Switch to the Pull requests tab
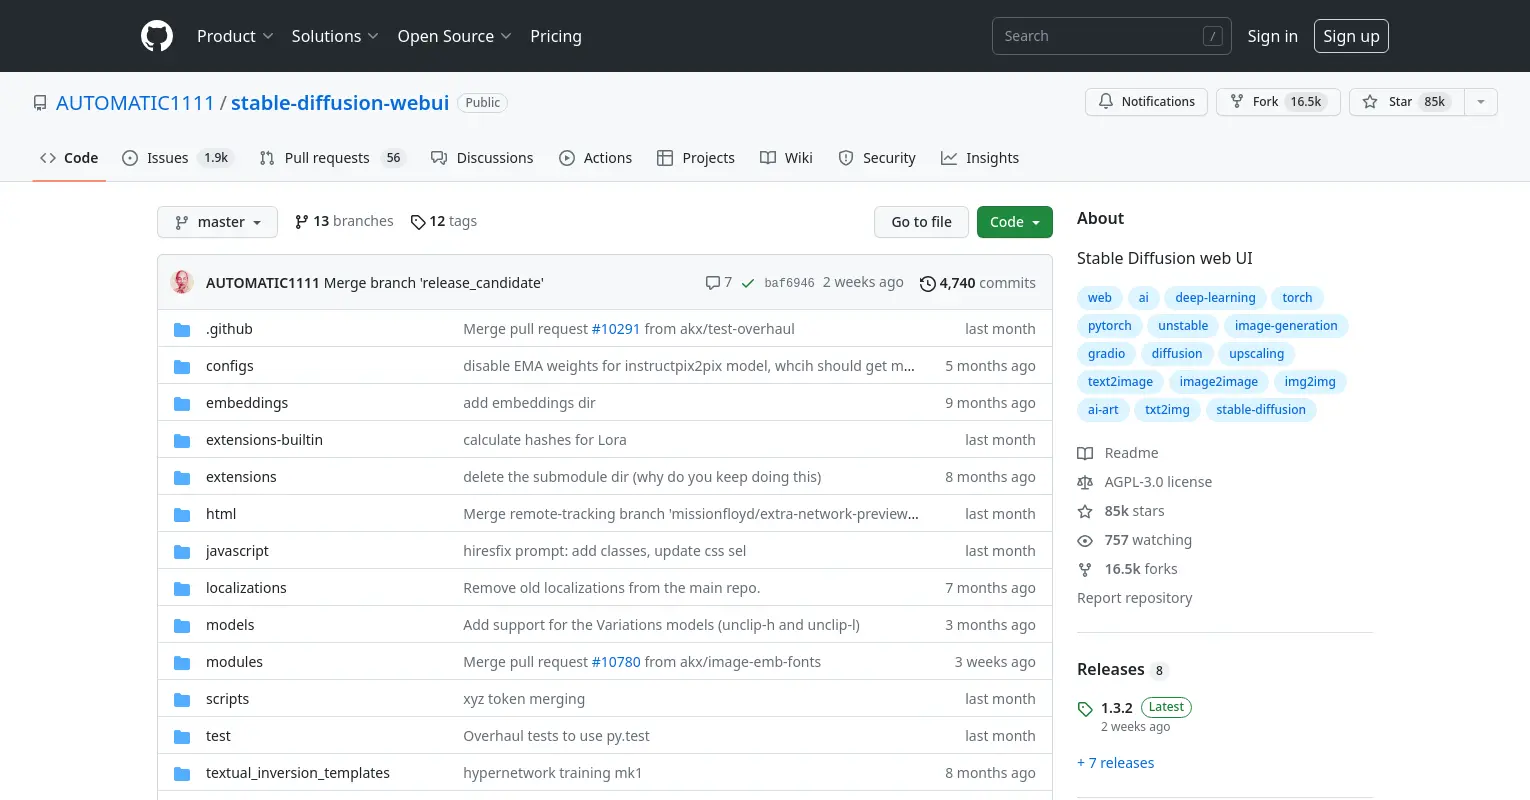The height and width of the screenshot is (800, 1530). click(x=329, y=158)
